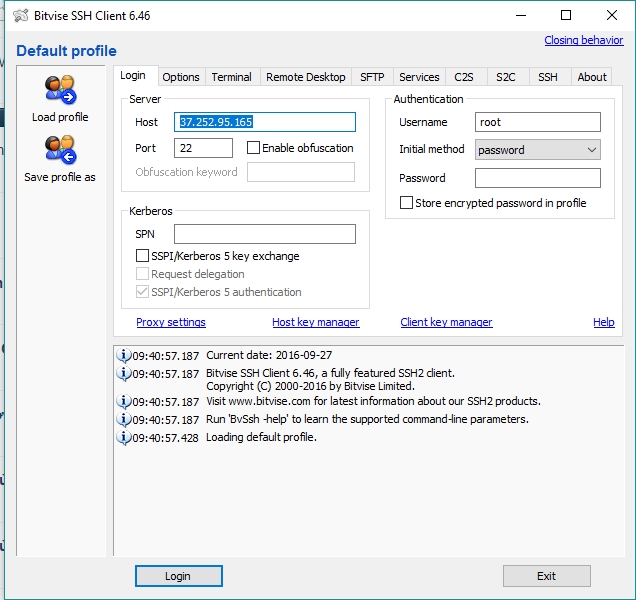Switch to the Terminal tab
This screenshot has width=636, height=600.
point(231,77)
